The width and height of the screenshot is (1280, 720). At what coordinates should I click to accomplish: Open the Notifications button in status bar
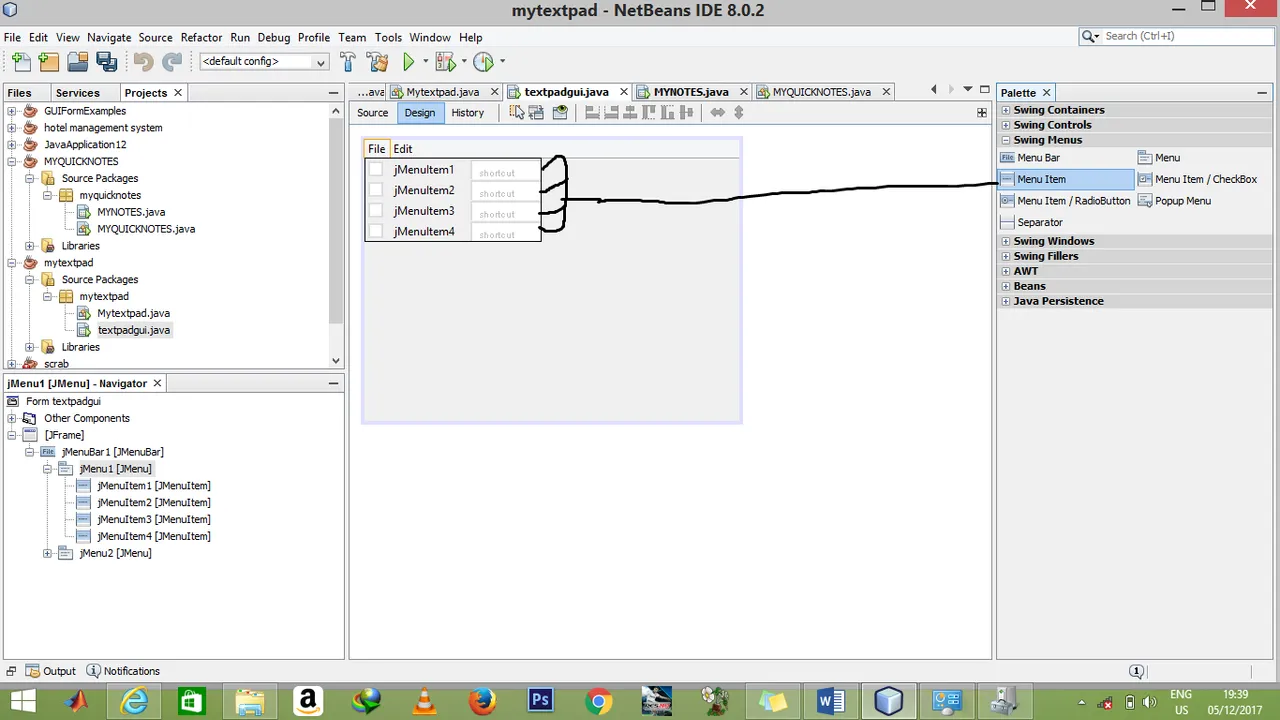point(123,671)
